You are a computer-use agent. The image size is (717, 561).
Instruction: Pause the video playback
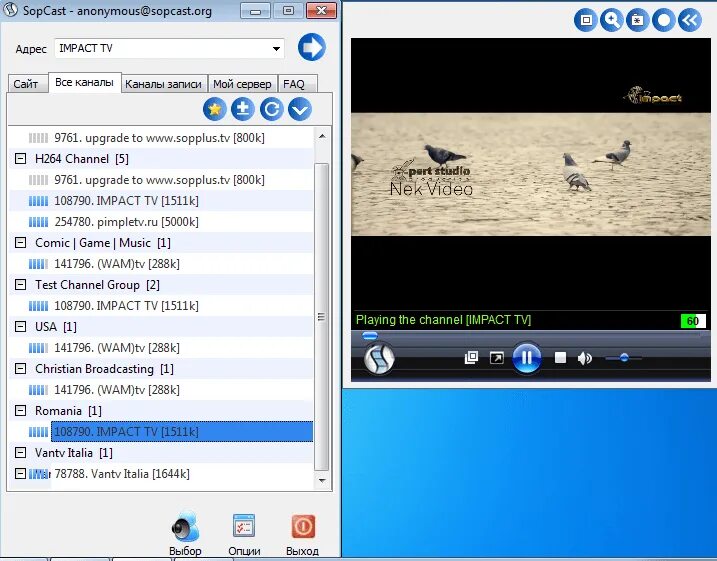pos(526,358)
